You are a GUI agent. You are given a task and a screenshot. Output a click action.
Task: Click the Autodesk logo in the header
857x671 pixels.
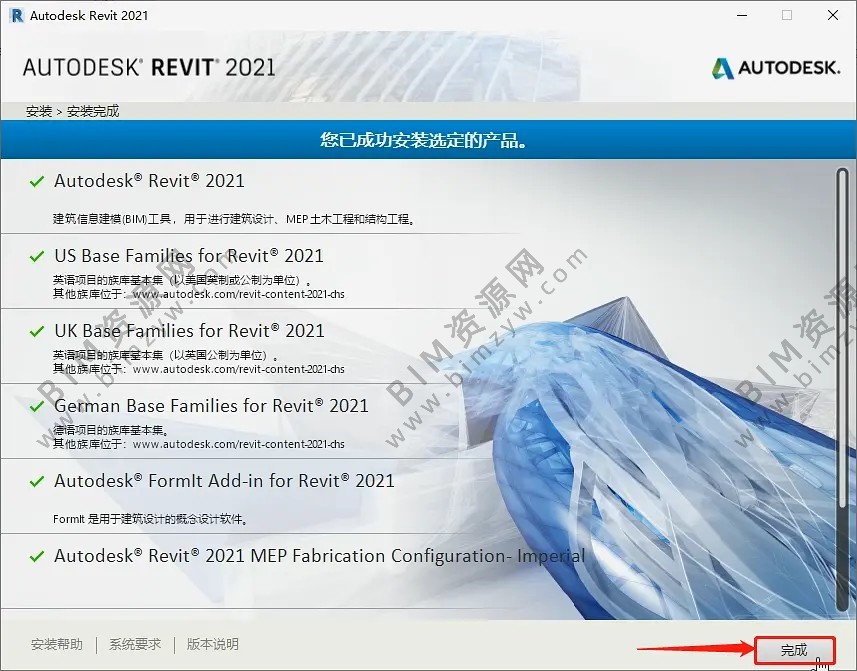coord(776,68)
